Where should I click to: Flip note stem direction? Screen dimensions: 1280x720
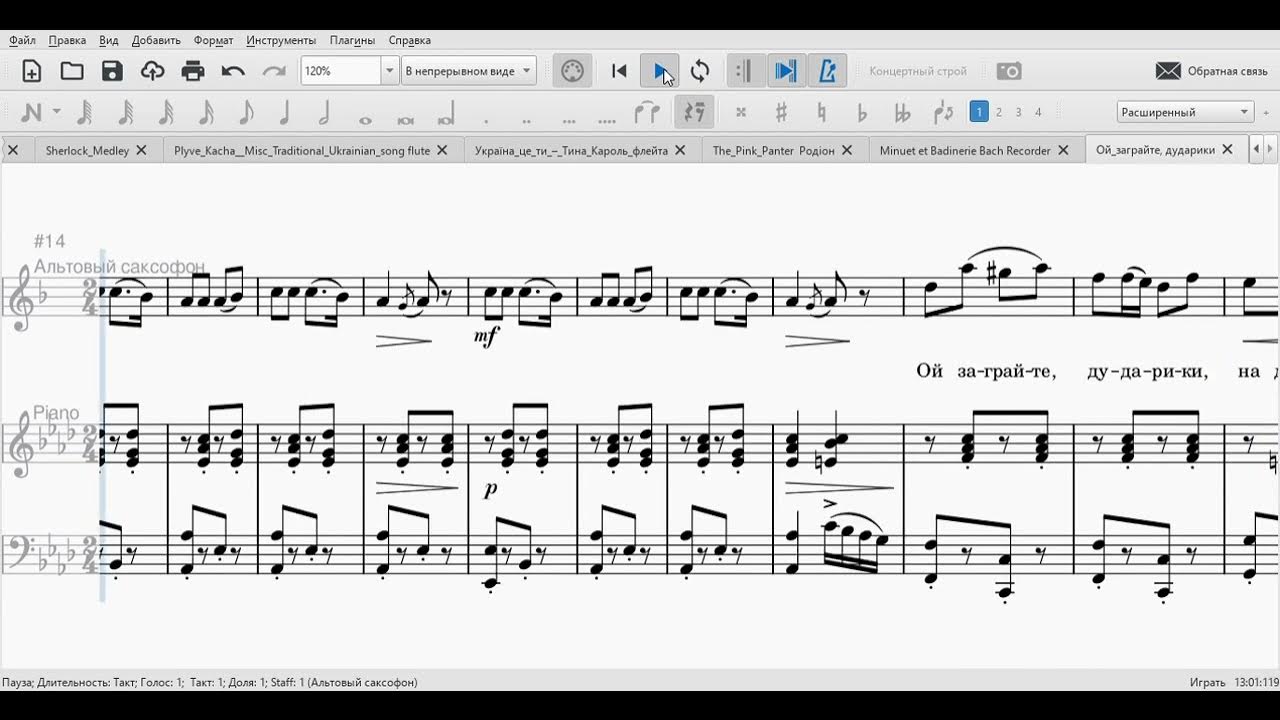[942, 112]
